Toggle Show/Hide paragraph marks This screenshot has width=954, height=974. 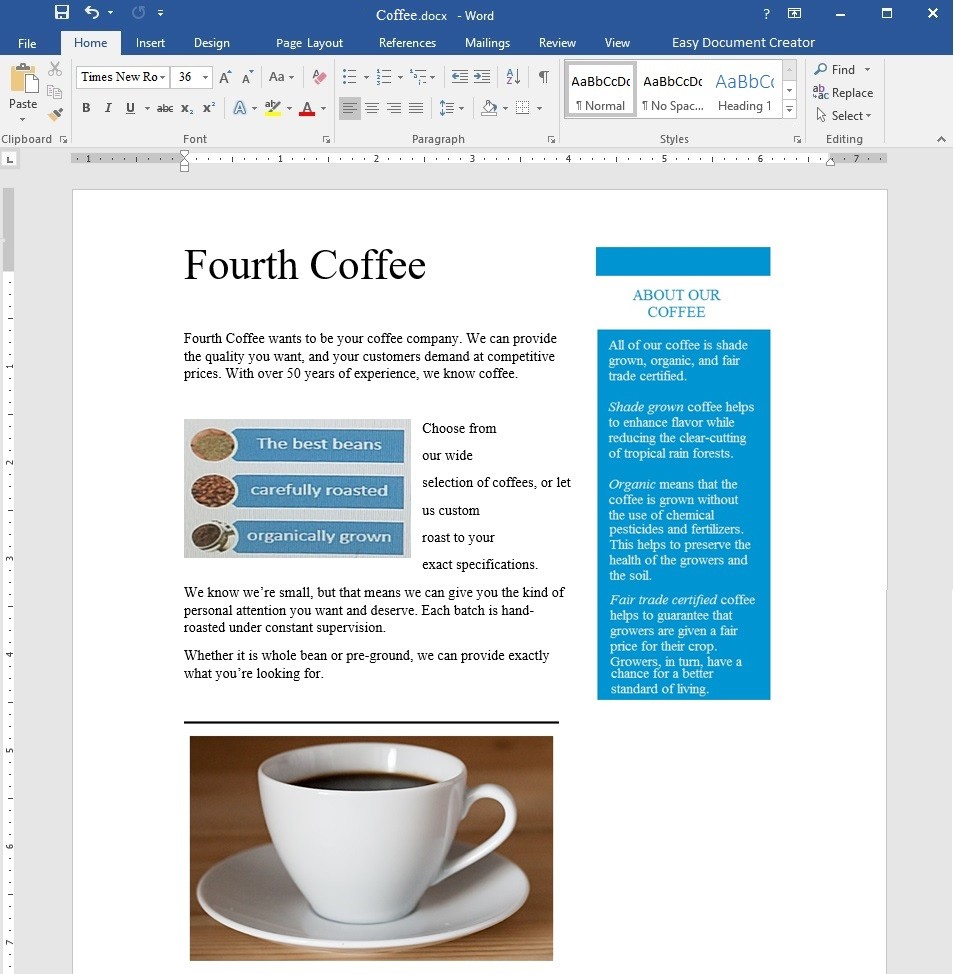(x=543, y=77)
